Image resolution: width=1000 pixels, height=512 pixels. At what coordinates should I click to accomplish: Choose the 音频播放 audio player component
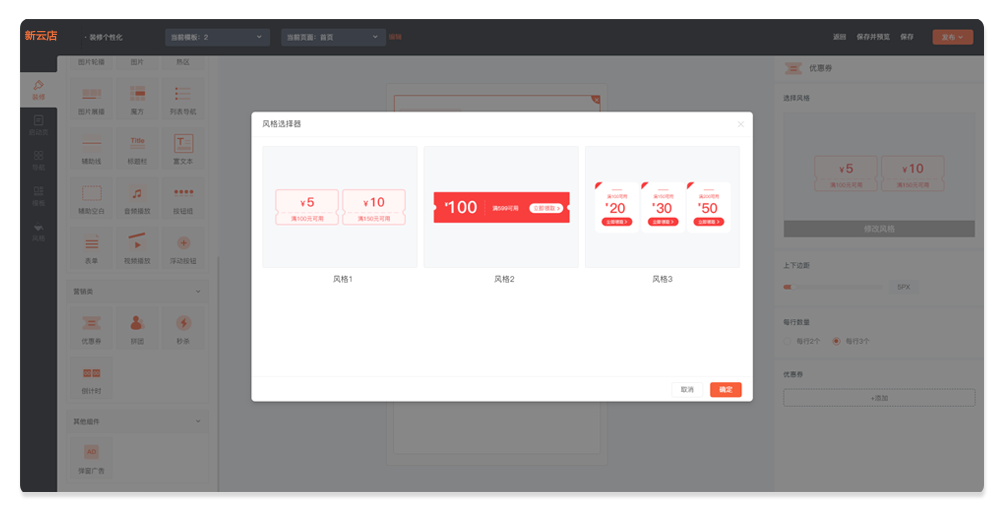(138, 194)
